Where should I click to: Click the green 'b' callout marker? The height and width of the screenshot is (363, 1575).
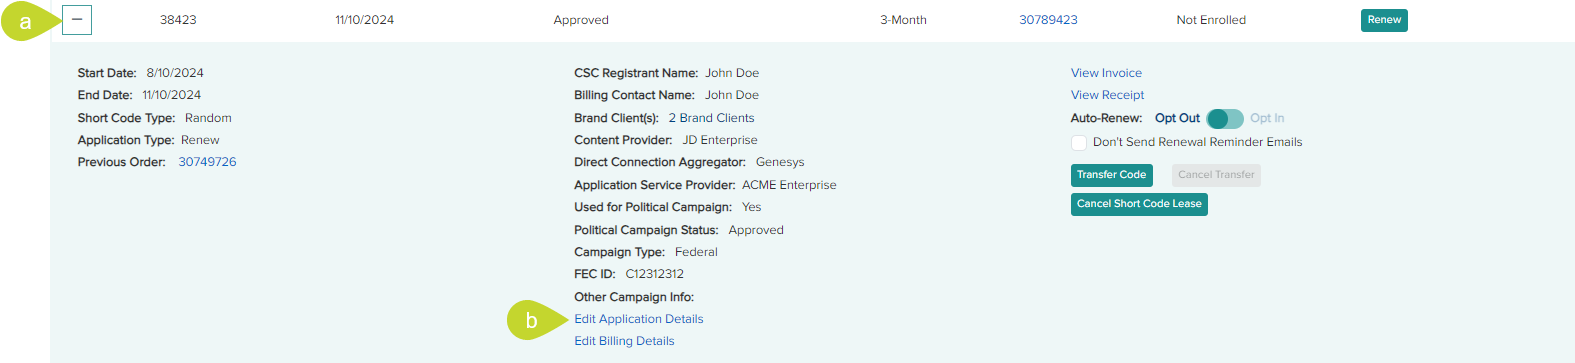533,320
